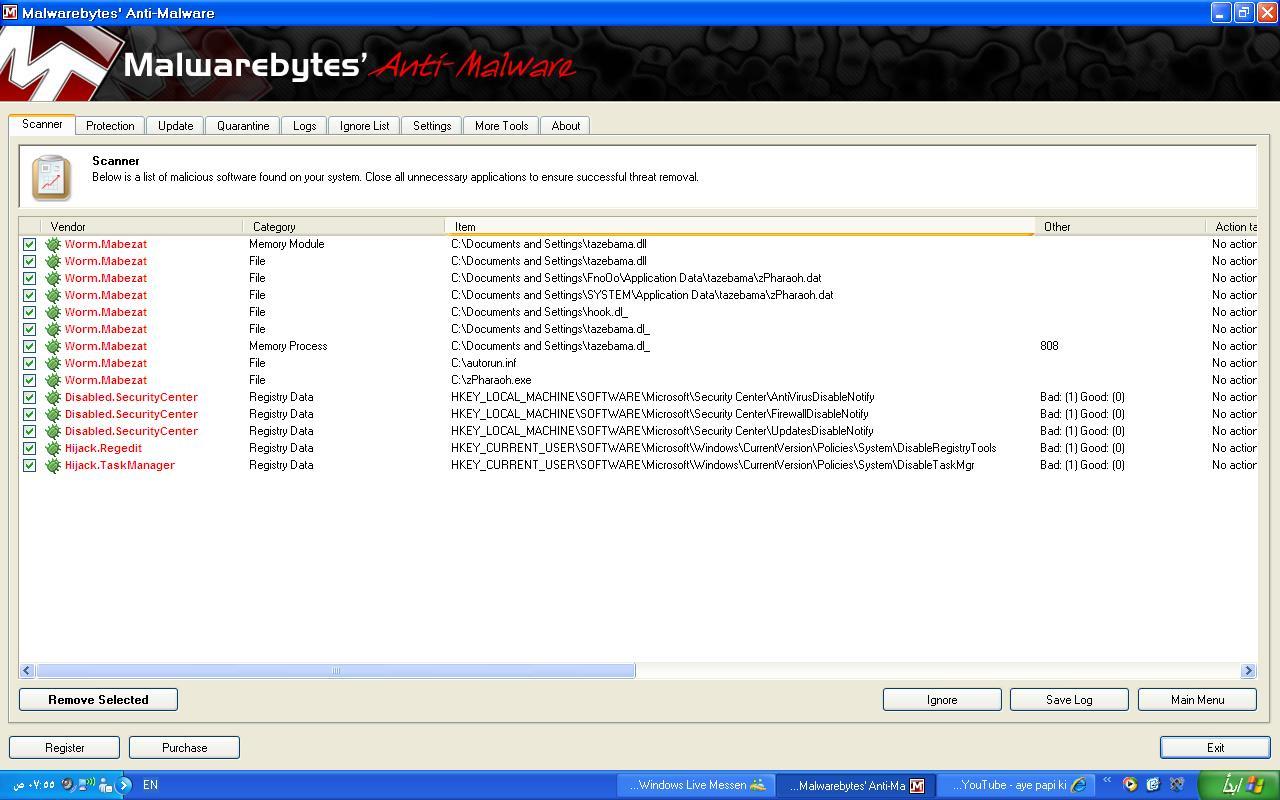Uncheck checkbox for Memory Process row
Image resolution: width=1280 pixels, height=800 pixels.
coord(29,346)
